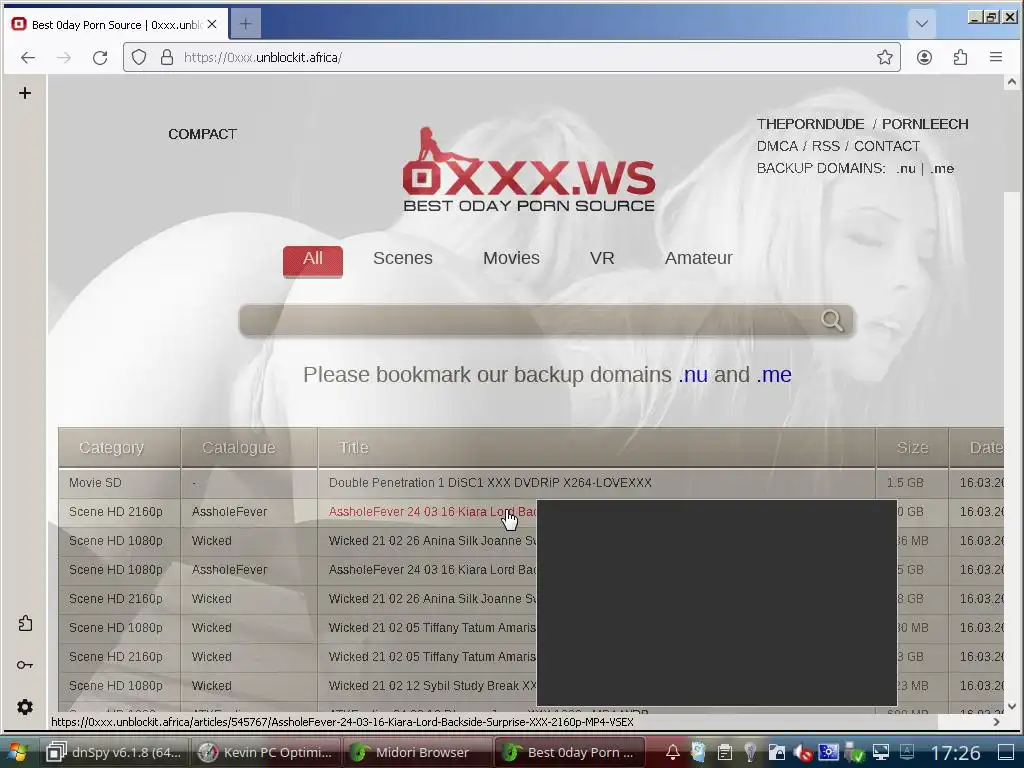Open the 'Wicked 21 02 12 Sybil Study Break' title
Viewport: 1024px width, 768px height.
coord(432,686)
